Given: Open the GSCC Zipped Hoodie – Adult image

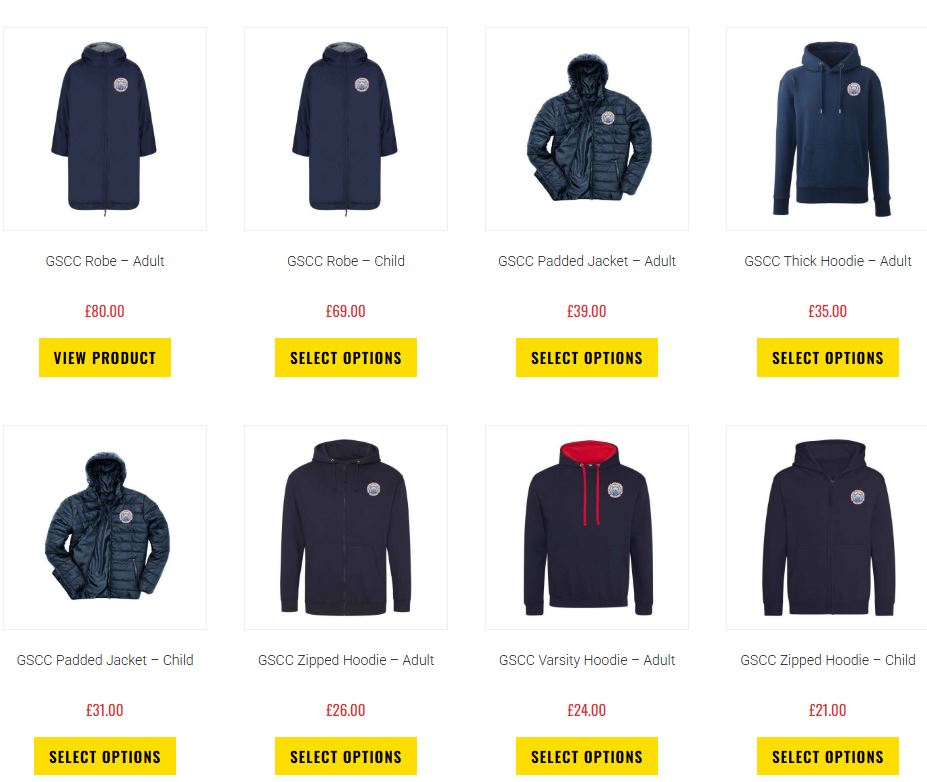Looking at the screenshot, I should click(x=346, y=527).
